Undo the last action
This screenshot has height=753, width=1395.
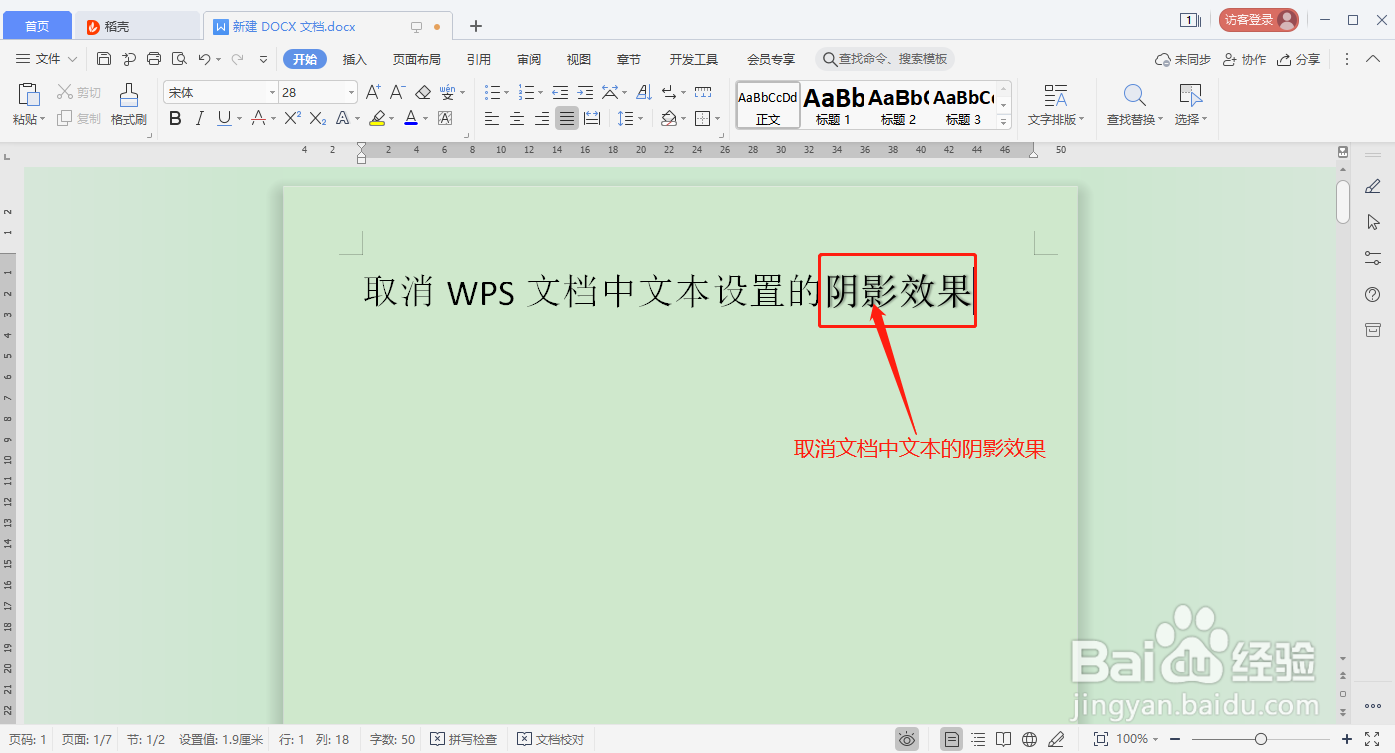pos(204,59)
